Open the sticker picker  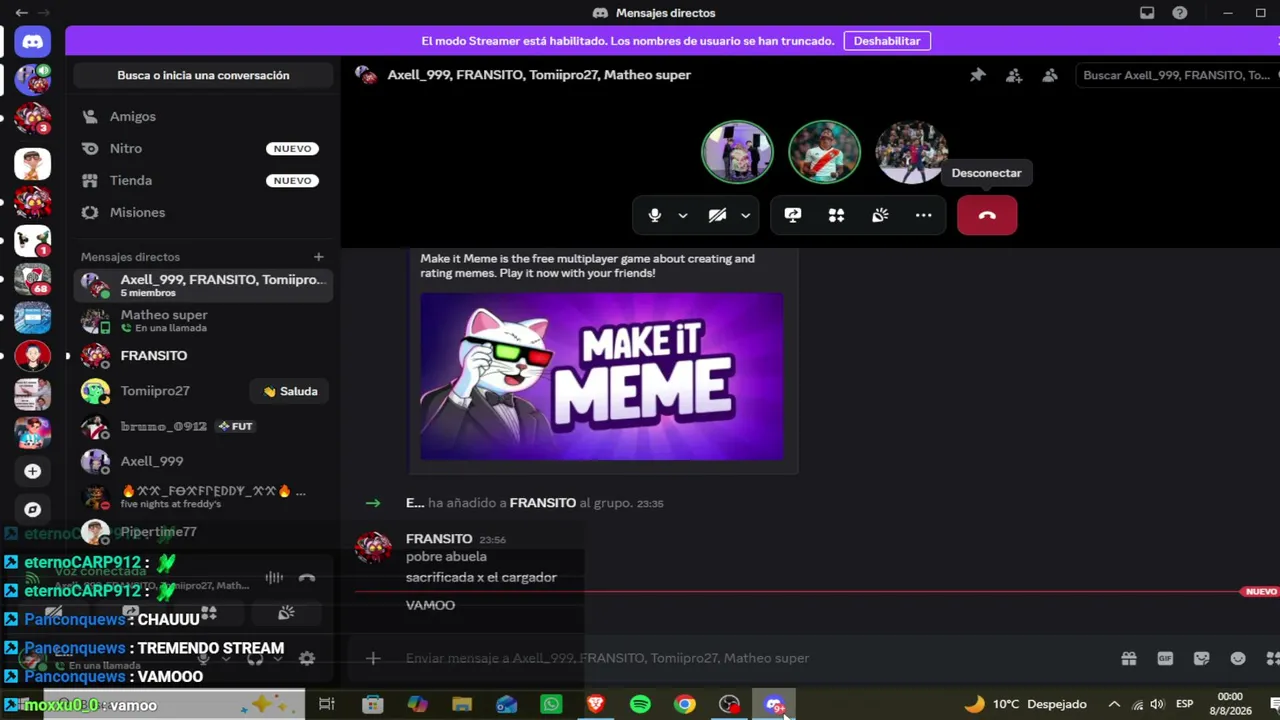click(x=1201, y=658)
